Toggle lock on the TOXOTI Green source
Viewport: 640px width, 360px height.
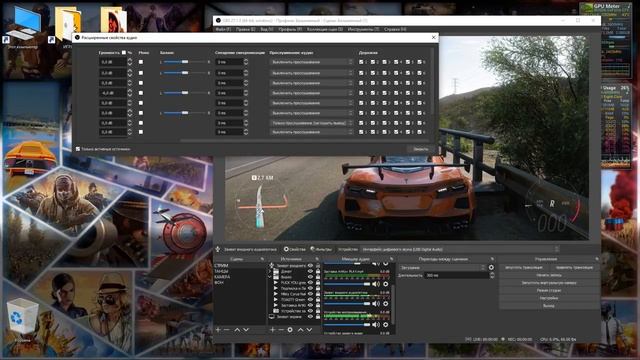point(318,299)
